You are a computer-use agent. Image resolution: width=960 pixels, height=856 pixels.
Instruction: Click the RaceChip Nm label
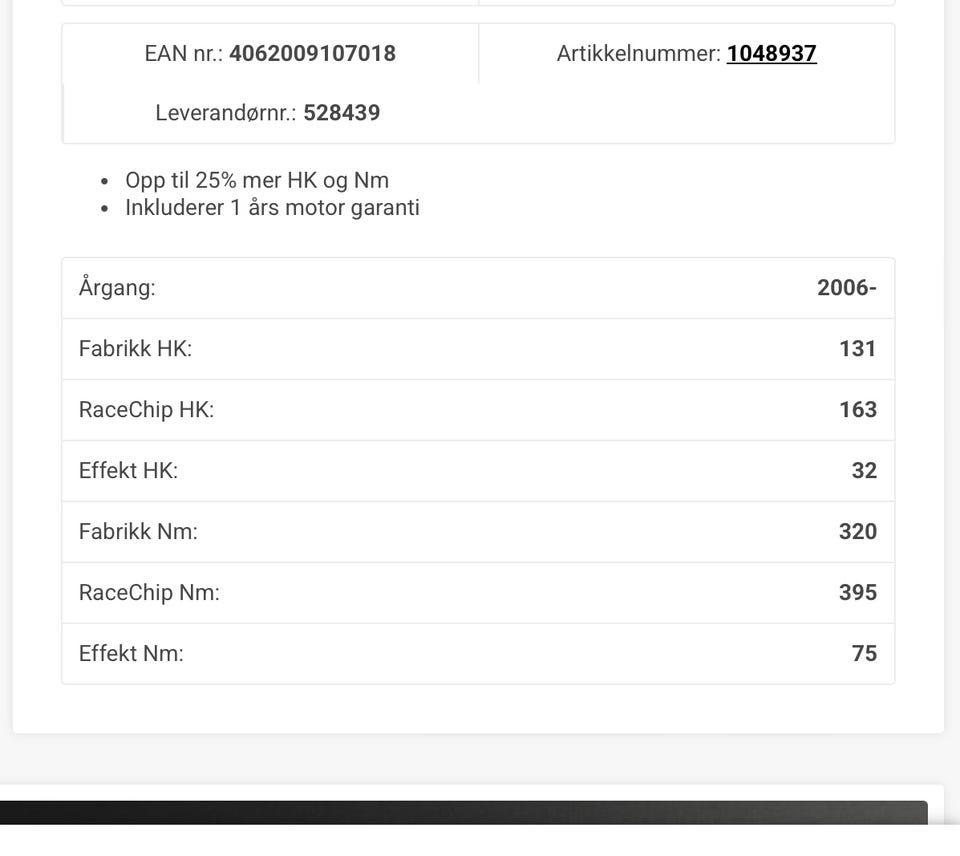(149, 593)
